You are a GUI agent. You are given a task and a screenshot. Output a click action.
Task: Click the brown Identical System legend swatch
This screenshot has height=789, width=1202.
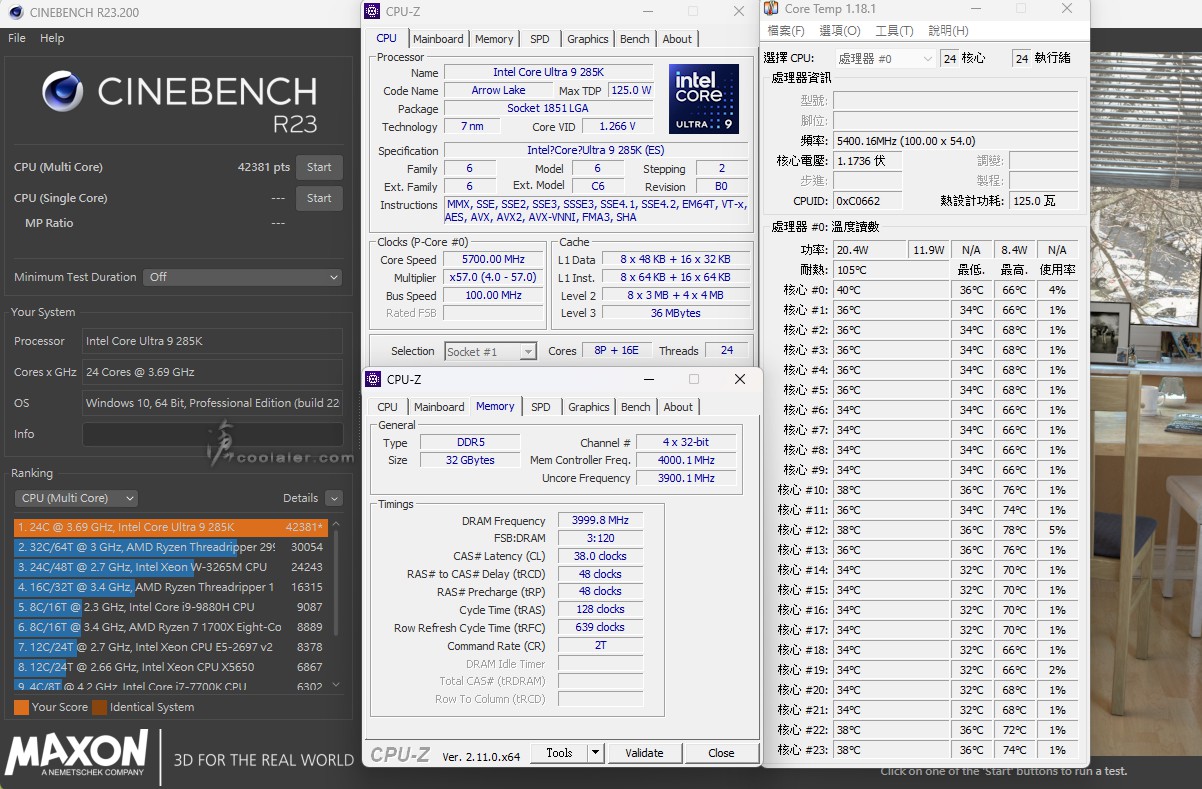[100, 707]
